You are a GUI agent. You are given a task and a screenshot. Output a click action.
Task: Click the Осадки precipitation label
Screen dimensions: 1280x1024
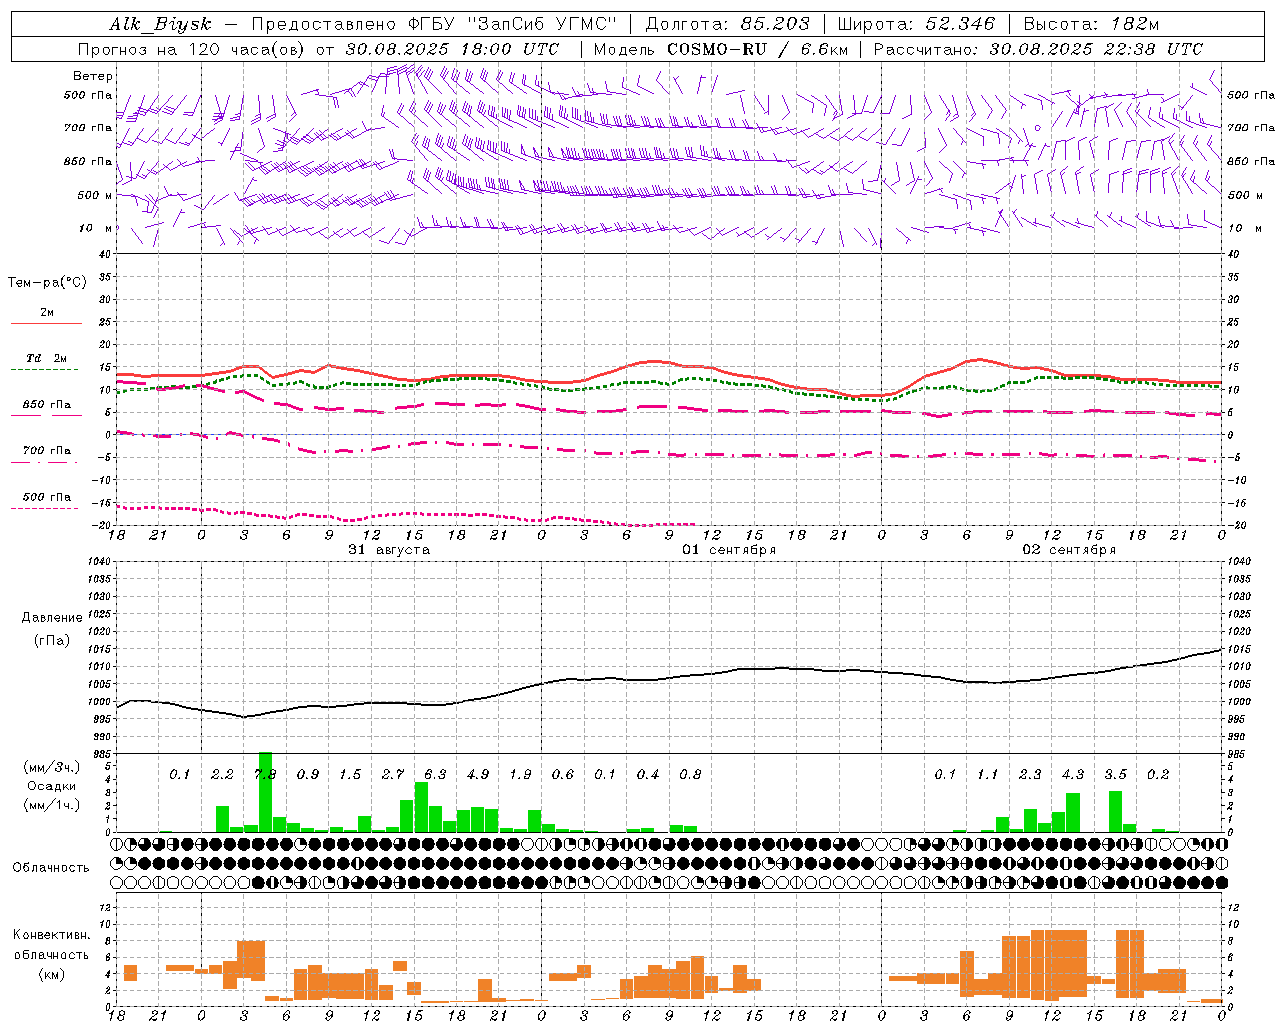[x=51, y=786]
